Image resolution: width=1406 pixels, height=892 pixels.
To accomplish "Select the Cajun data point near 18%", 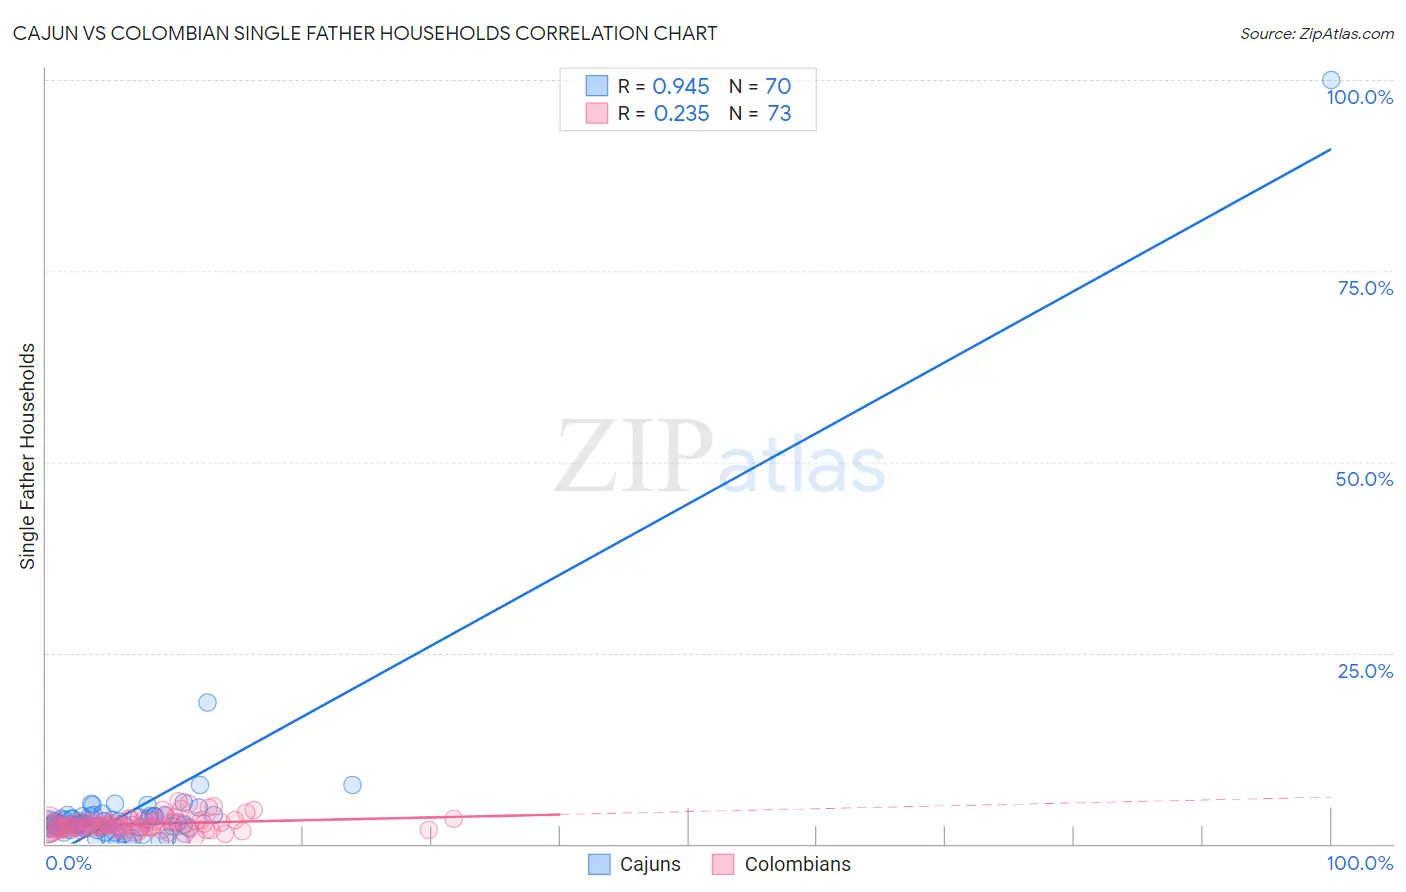I will point(207,702).
